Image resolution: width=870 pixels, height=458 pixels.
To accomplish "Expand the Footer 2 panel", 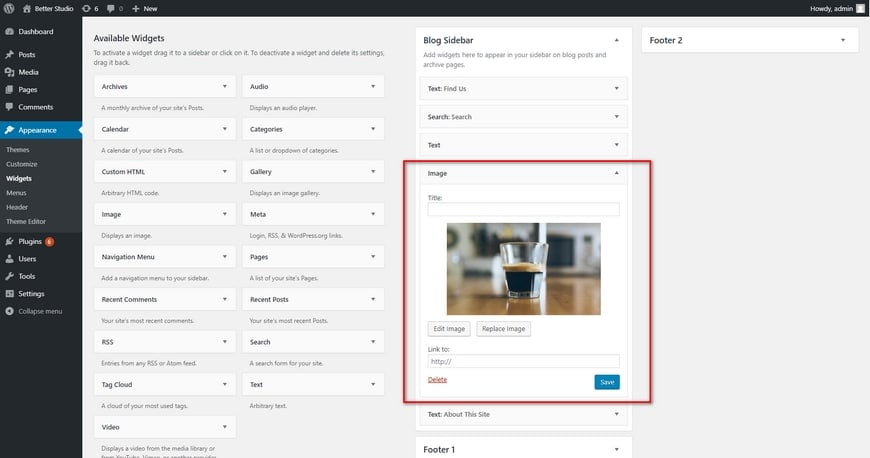I will (x=843, y=40).
